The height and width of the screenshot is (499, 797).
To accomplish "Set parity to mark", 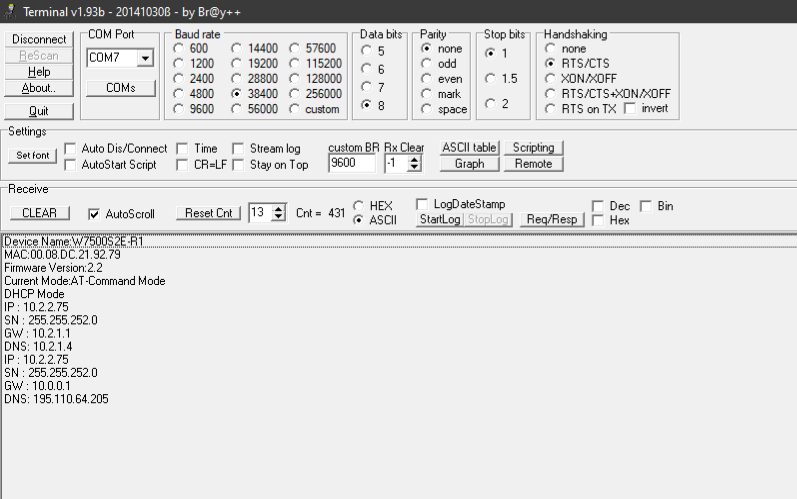I will click(x=426, y=93).
